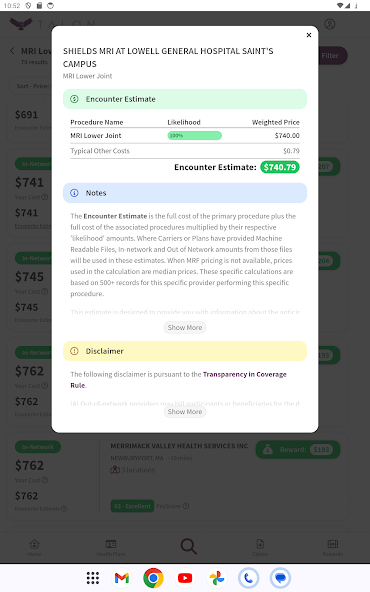Show more of the Notes section
This screenshot has height=592, width=370.
(185, 327)
